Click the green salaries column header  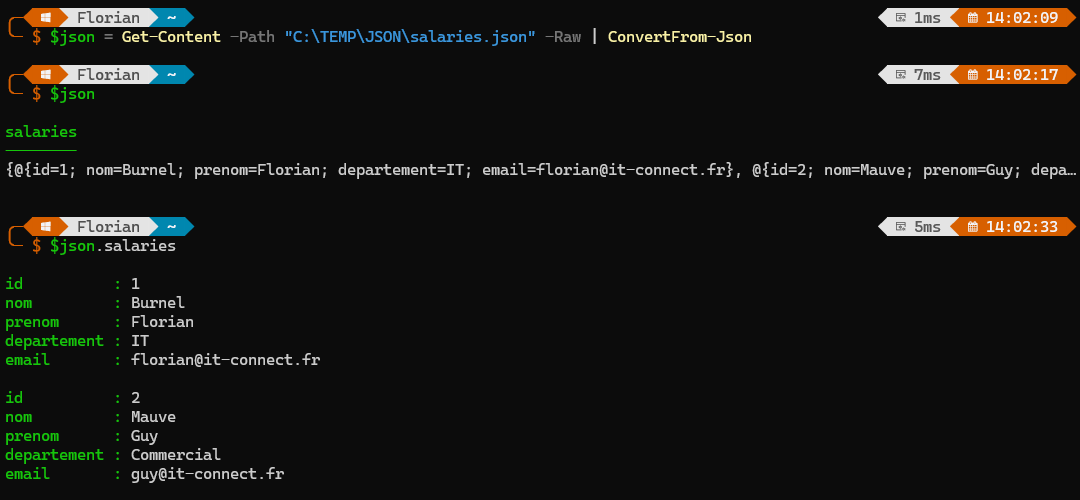[41, 132]
